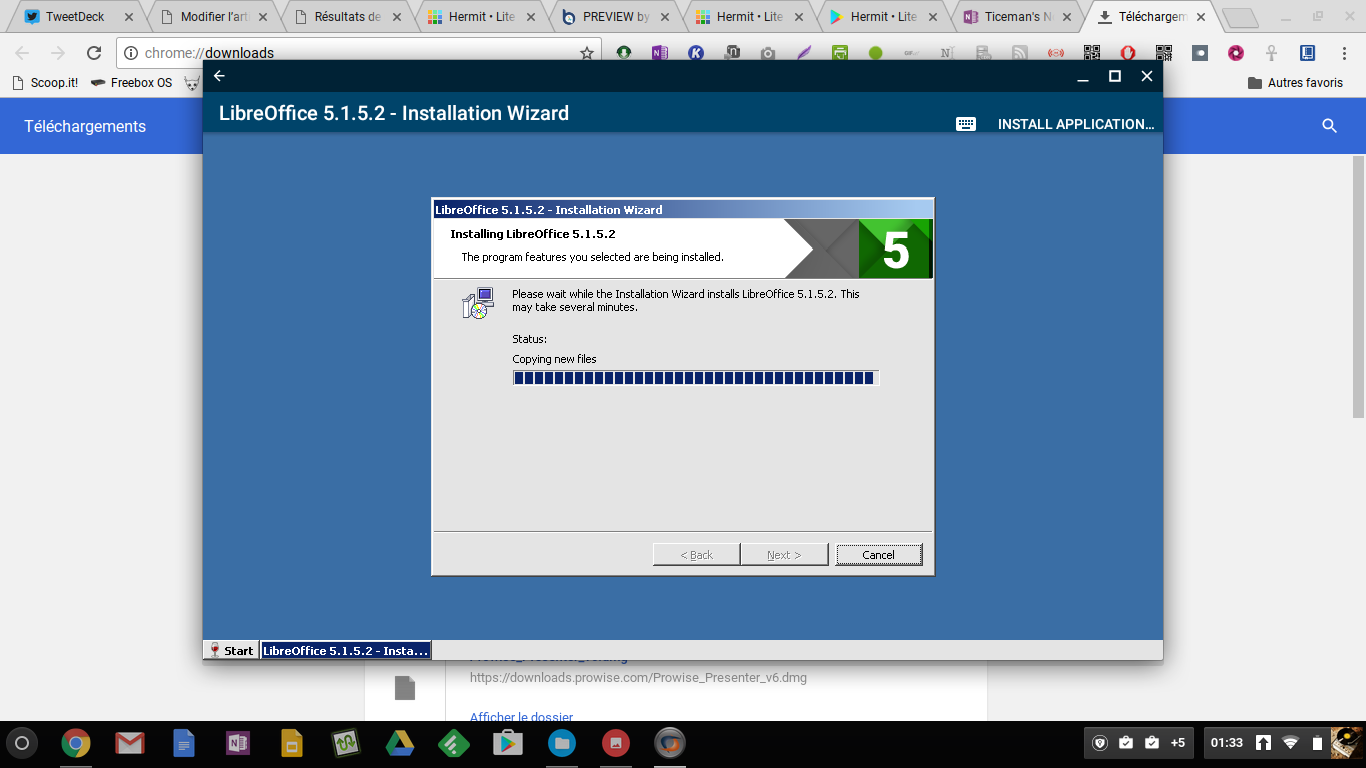Open a new tab in Chrome
Viewport: 1366px width, 768px height.
coord(1240,17)
